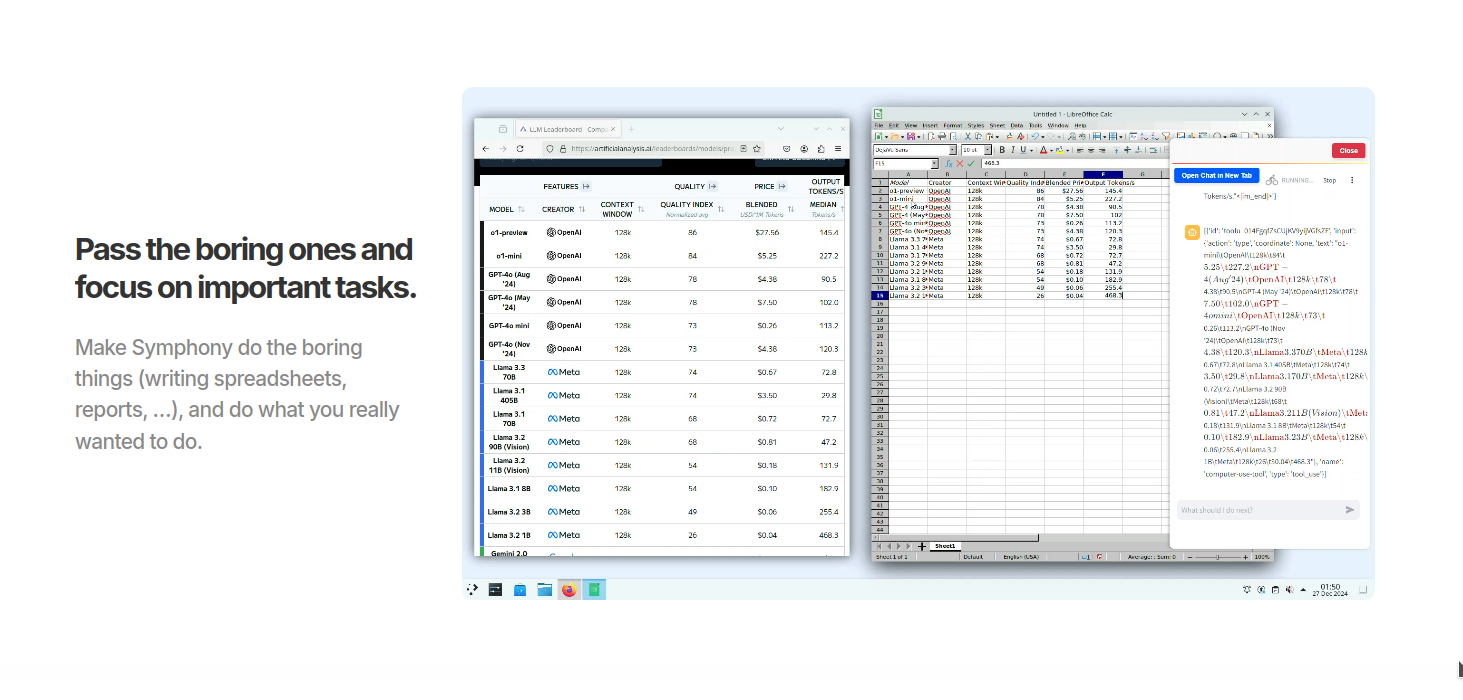
Task: Toggle Center Horizontally alignment in Calc
Action: coord(1091,150)
